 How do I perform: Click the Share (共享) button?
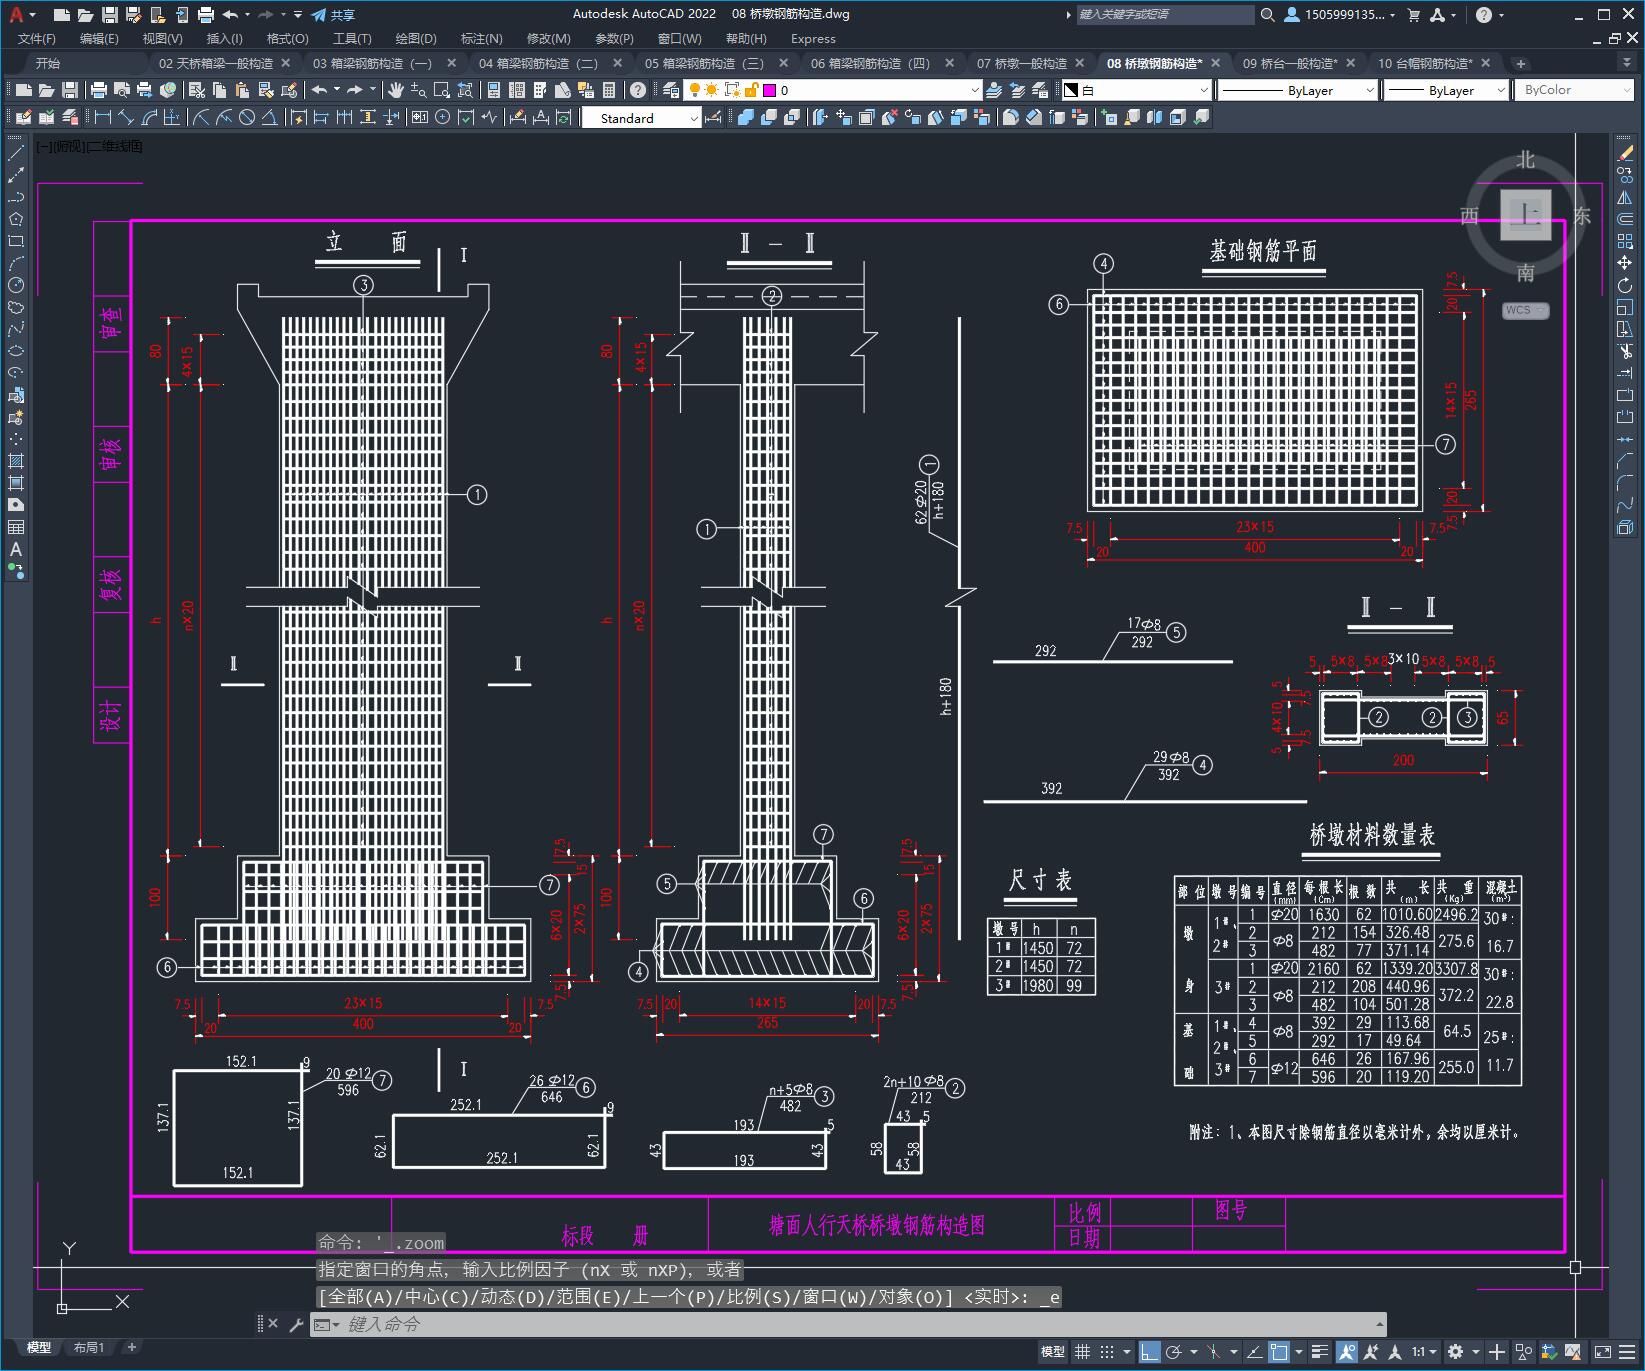click(x=333, y=14)
